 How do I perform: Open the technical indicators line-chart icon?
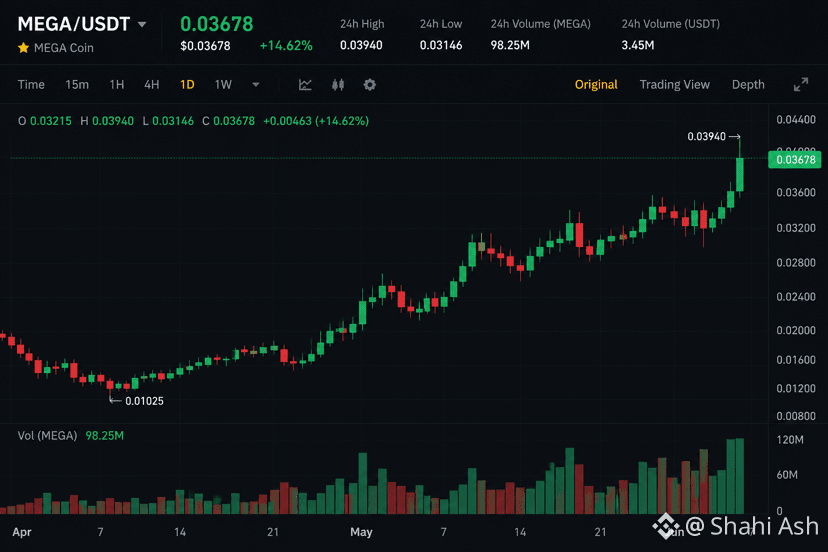[x=305, y=85]
